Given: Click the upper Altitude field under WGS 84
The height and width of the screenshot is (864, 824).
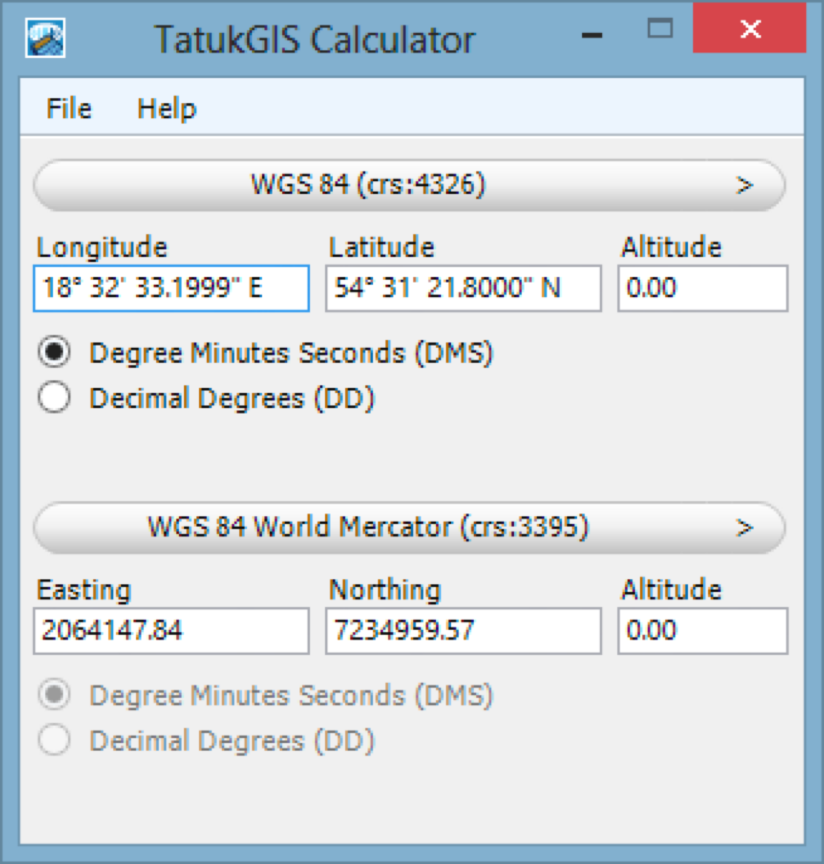Looking at the screenshot, I should click(x=703, y=288).
